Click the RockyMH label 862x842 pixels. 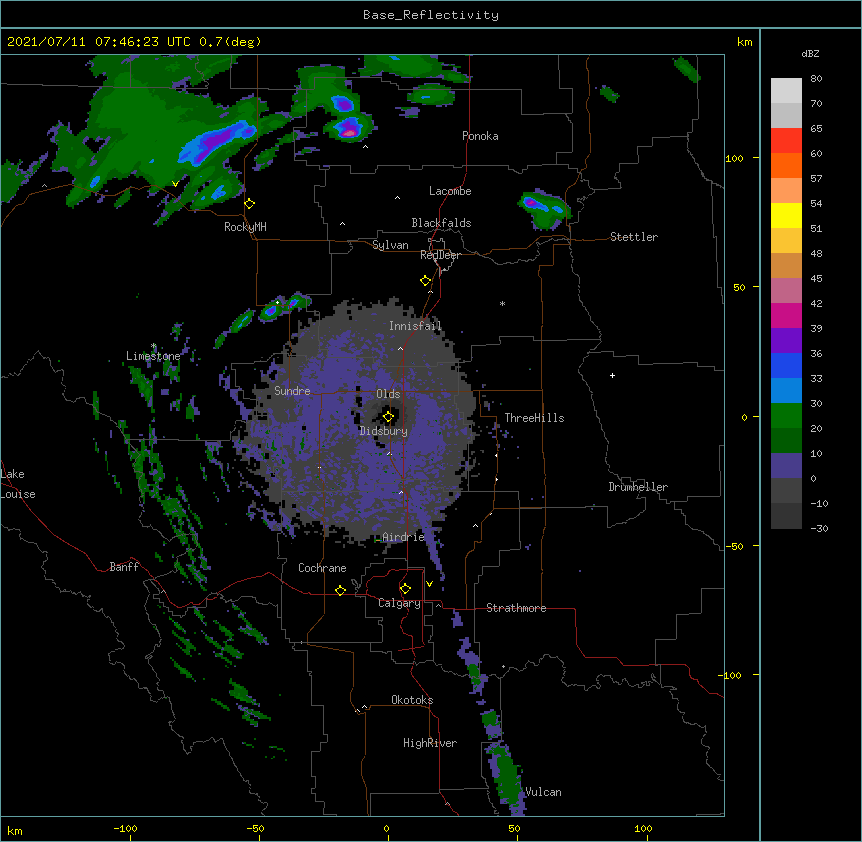(245, 227)
